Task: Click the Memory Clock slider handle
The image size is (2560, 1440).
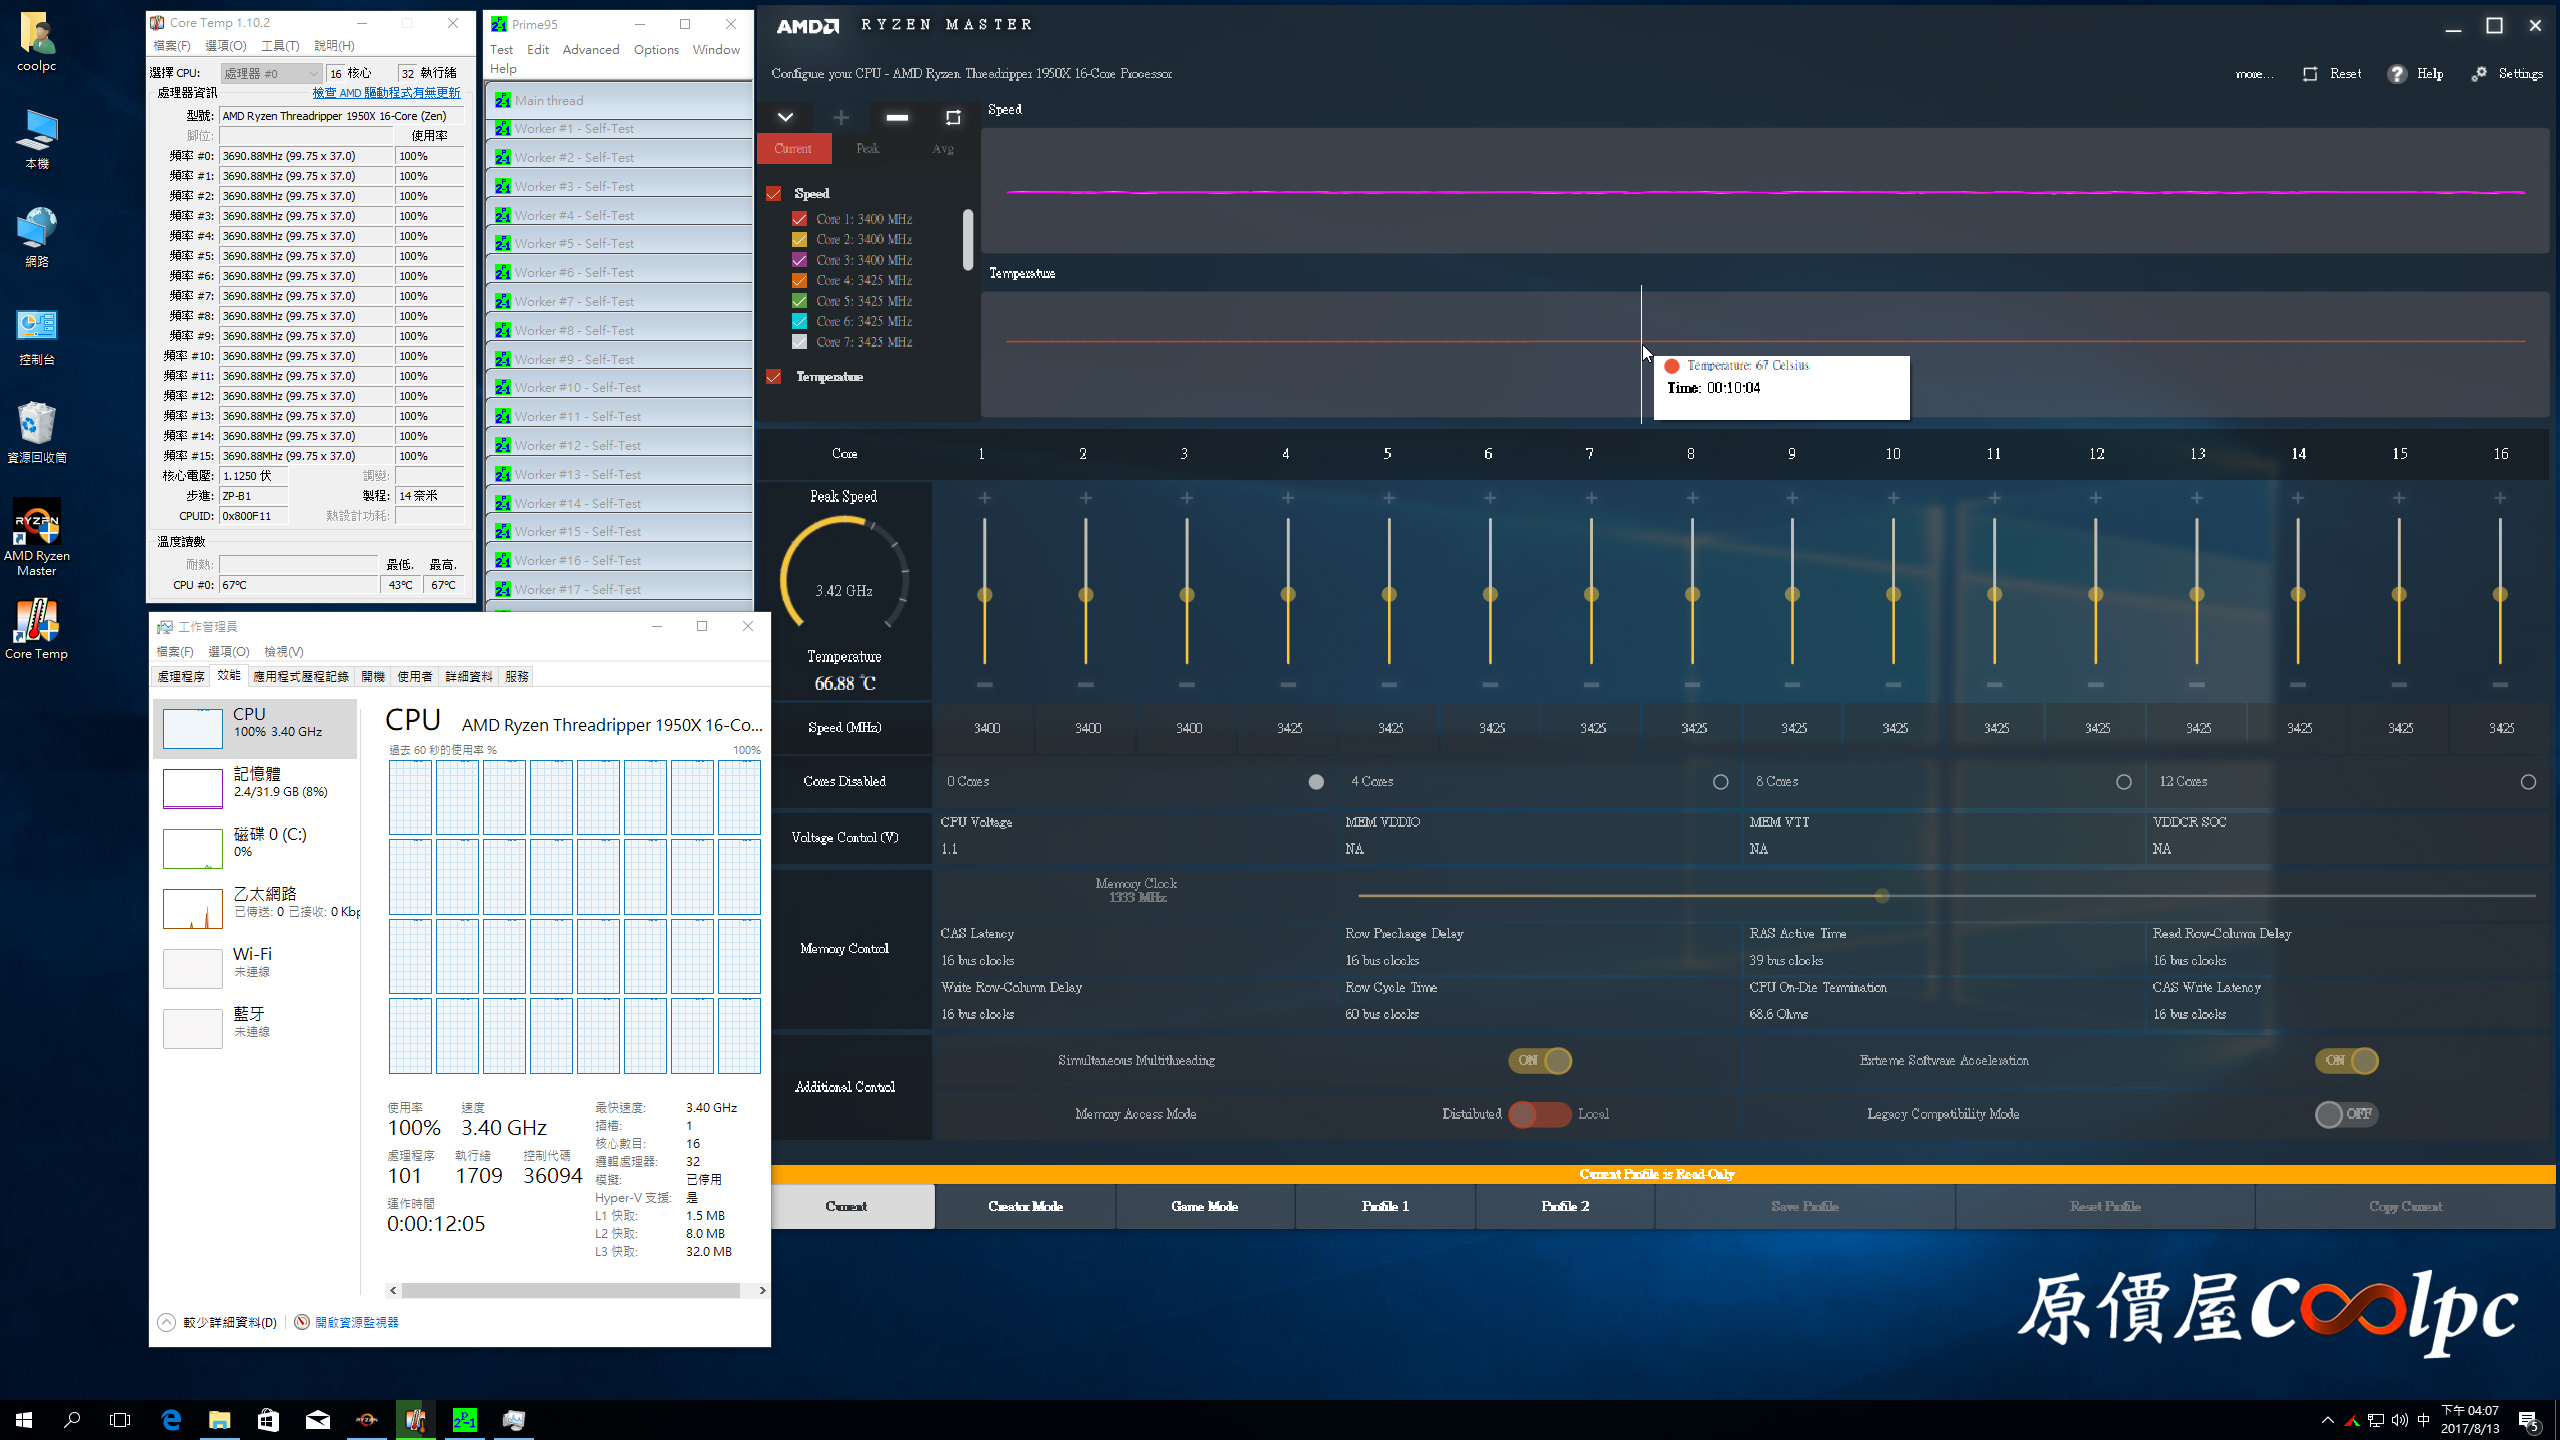Action: pos(1882,896)
